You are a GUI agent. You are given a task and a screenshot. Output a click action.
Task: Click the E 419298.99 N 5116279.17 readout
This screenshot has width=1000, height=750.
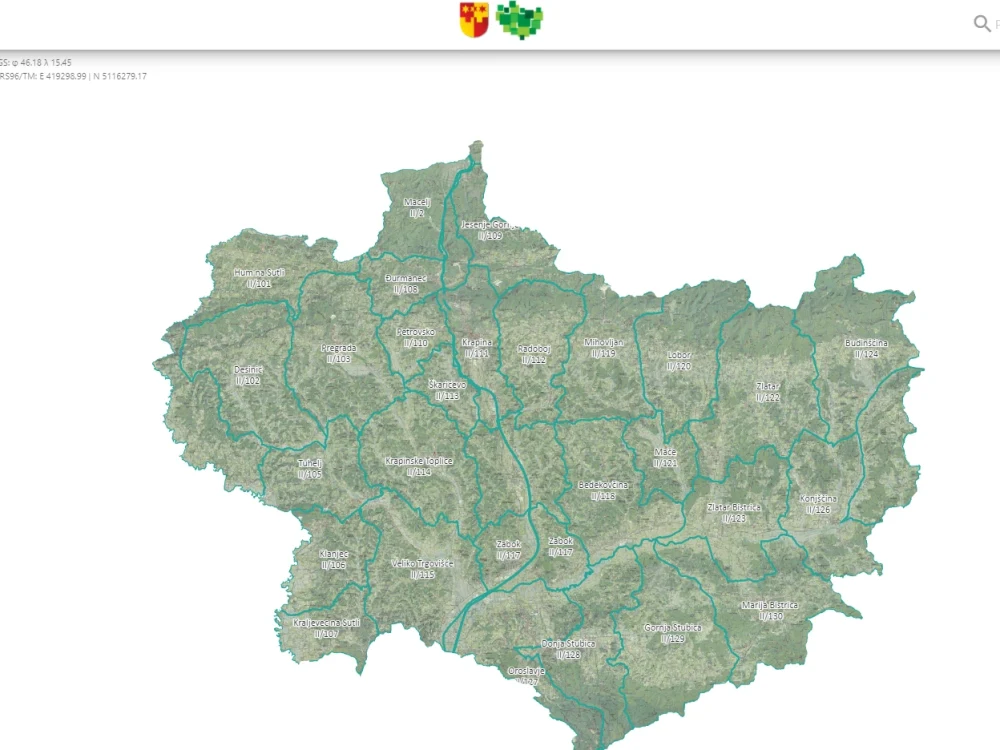pos(93,76)
